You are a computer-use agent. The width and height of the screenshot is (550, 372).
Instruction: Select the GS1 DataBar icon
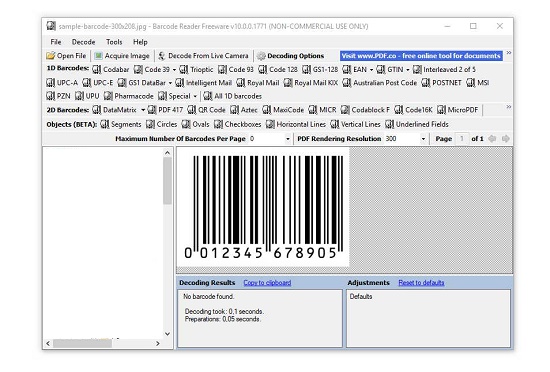coord(122,83)
